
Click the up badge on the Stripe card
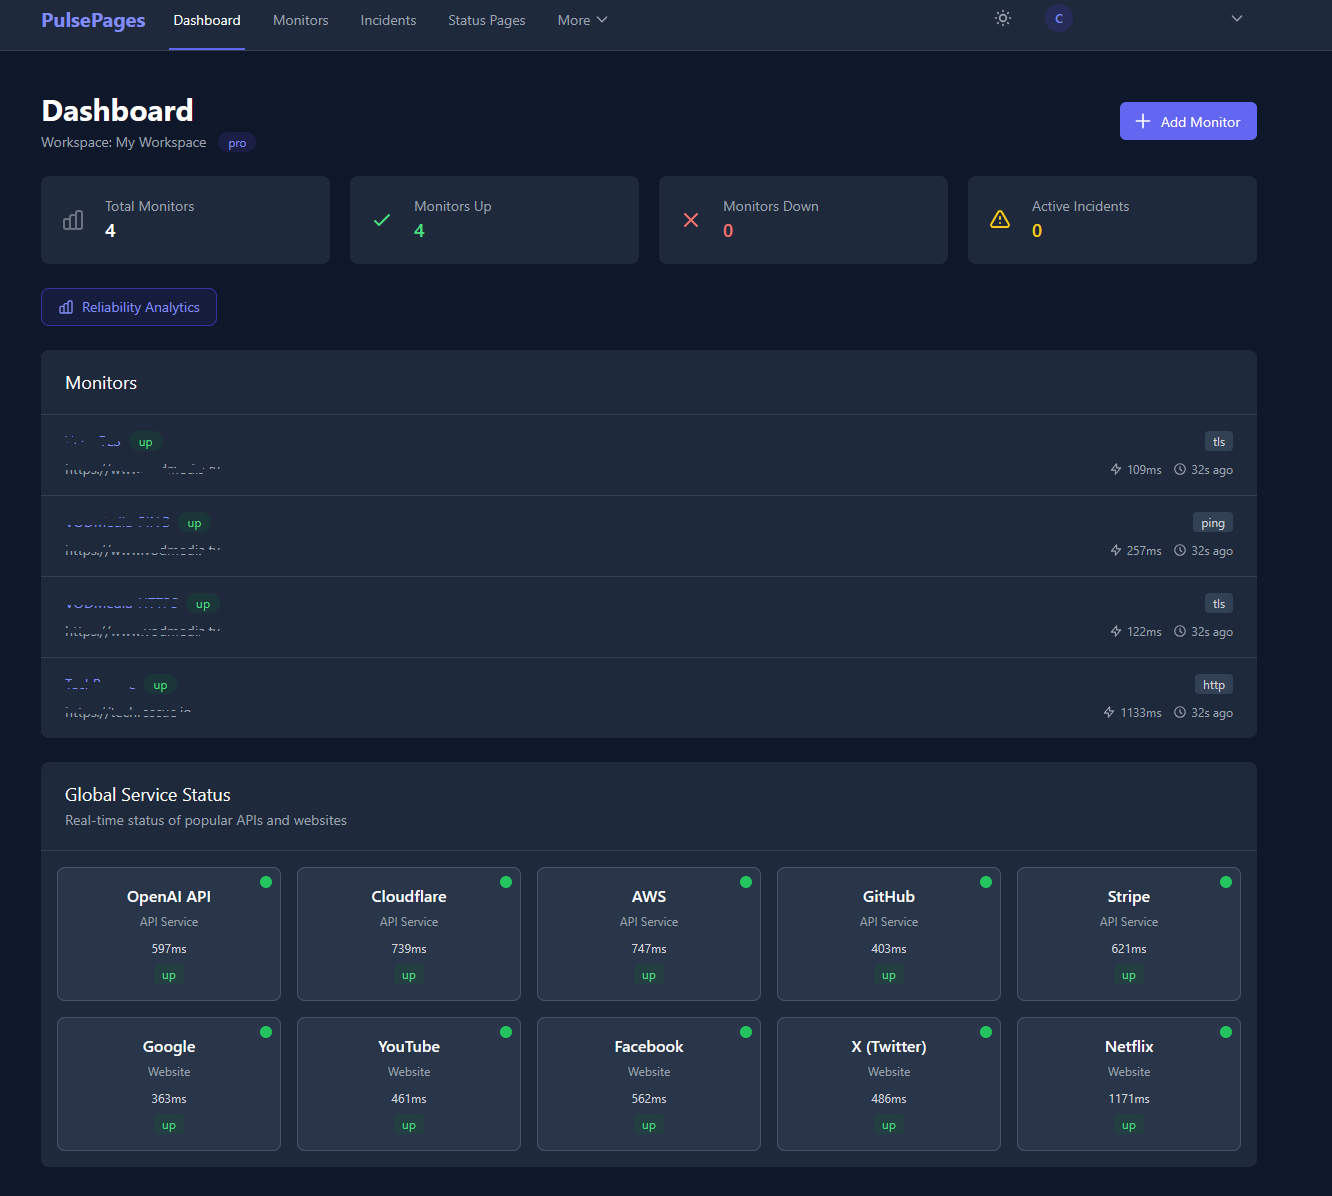(x=1129, y=976)
